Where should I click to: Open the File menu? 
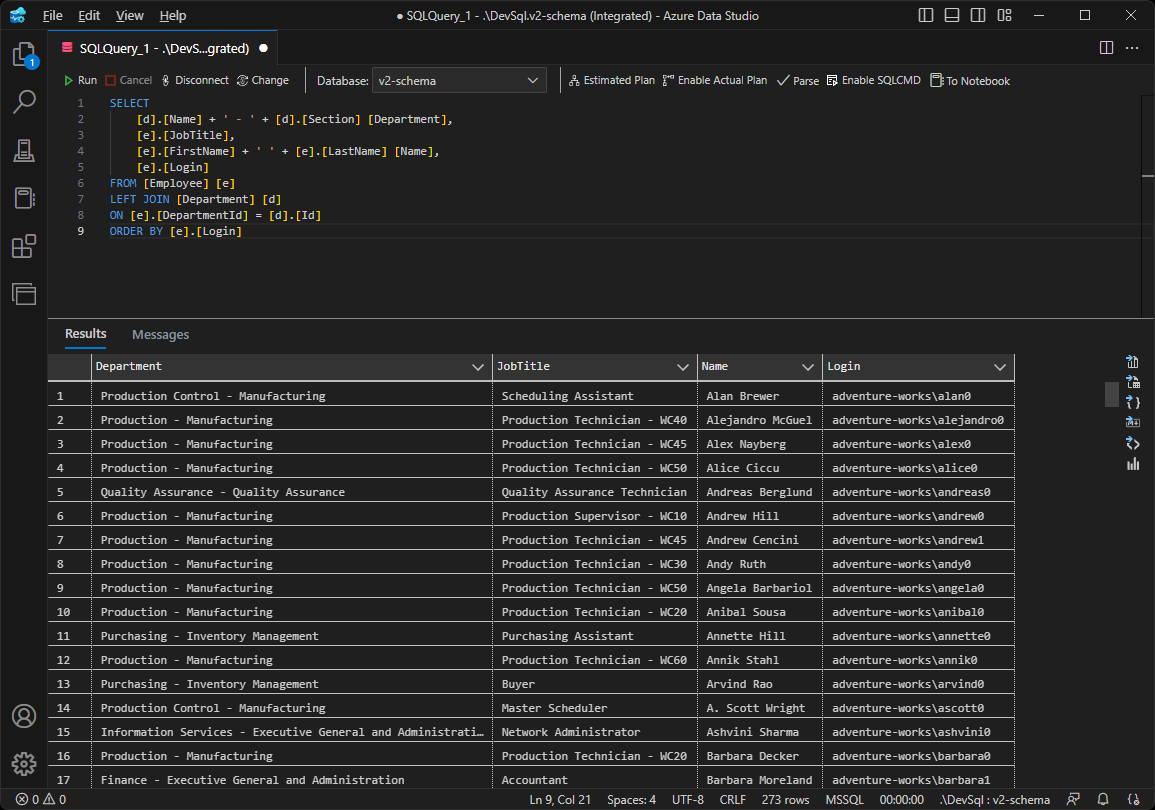point(52,15)
